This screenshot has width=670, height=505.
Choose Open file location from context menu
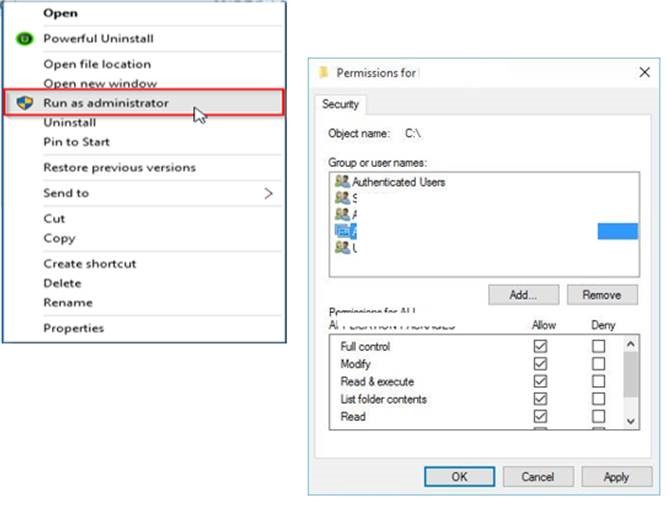[x=97, y=64]
